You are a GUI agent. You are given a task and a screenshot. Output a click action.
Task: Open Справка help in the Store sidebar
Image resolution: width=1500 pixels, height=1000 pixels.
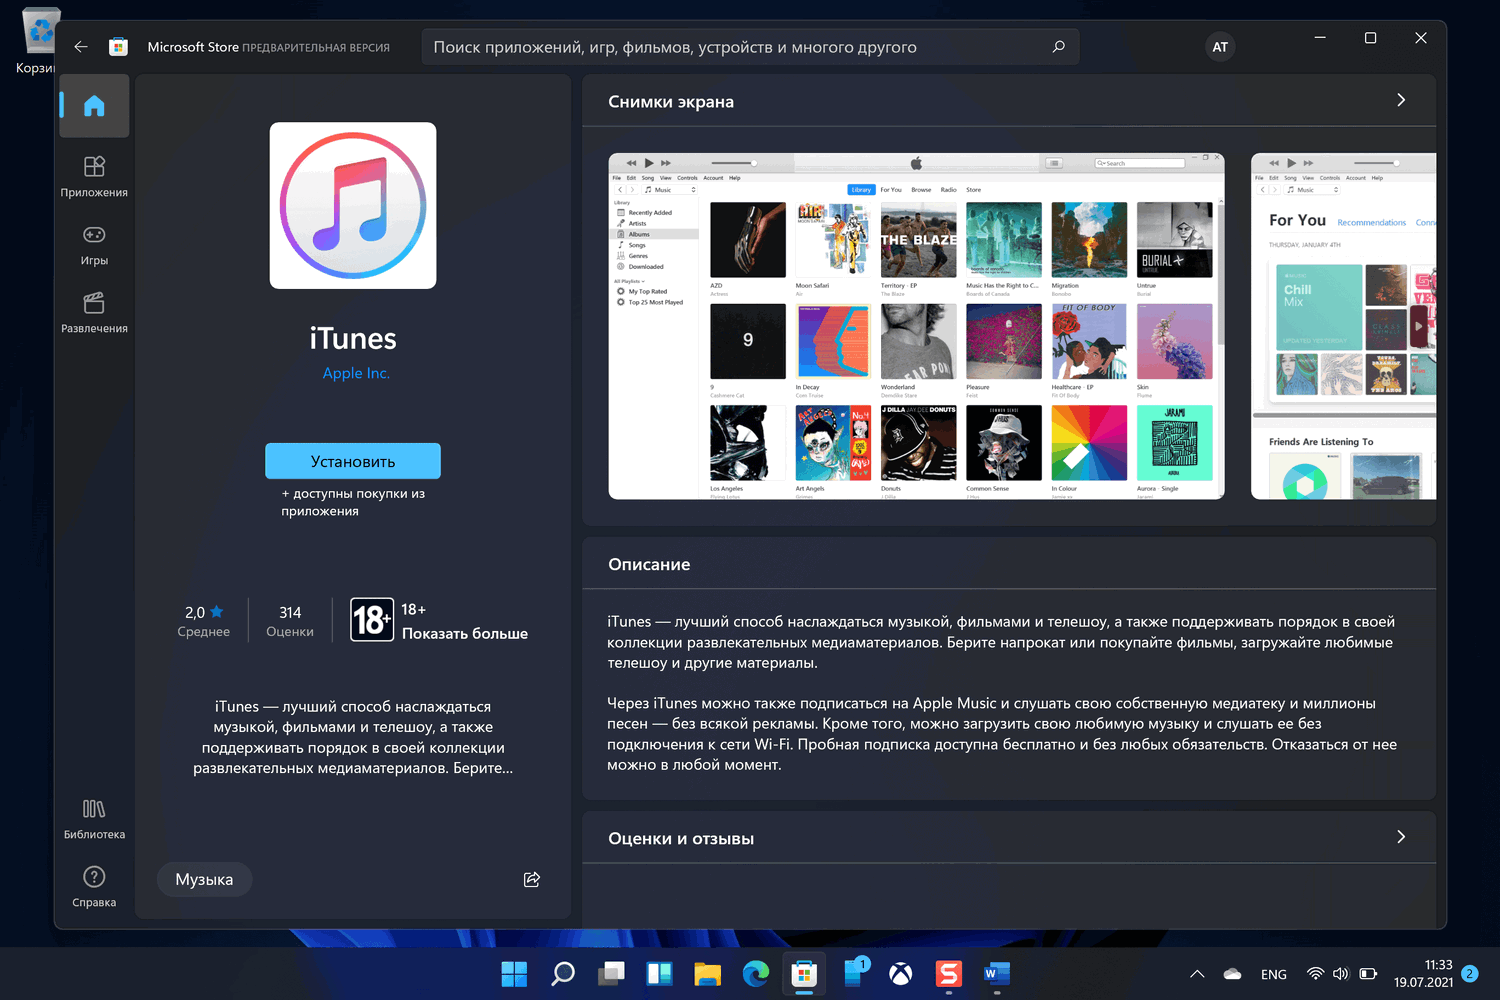[94, 886]
